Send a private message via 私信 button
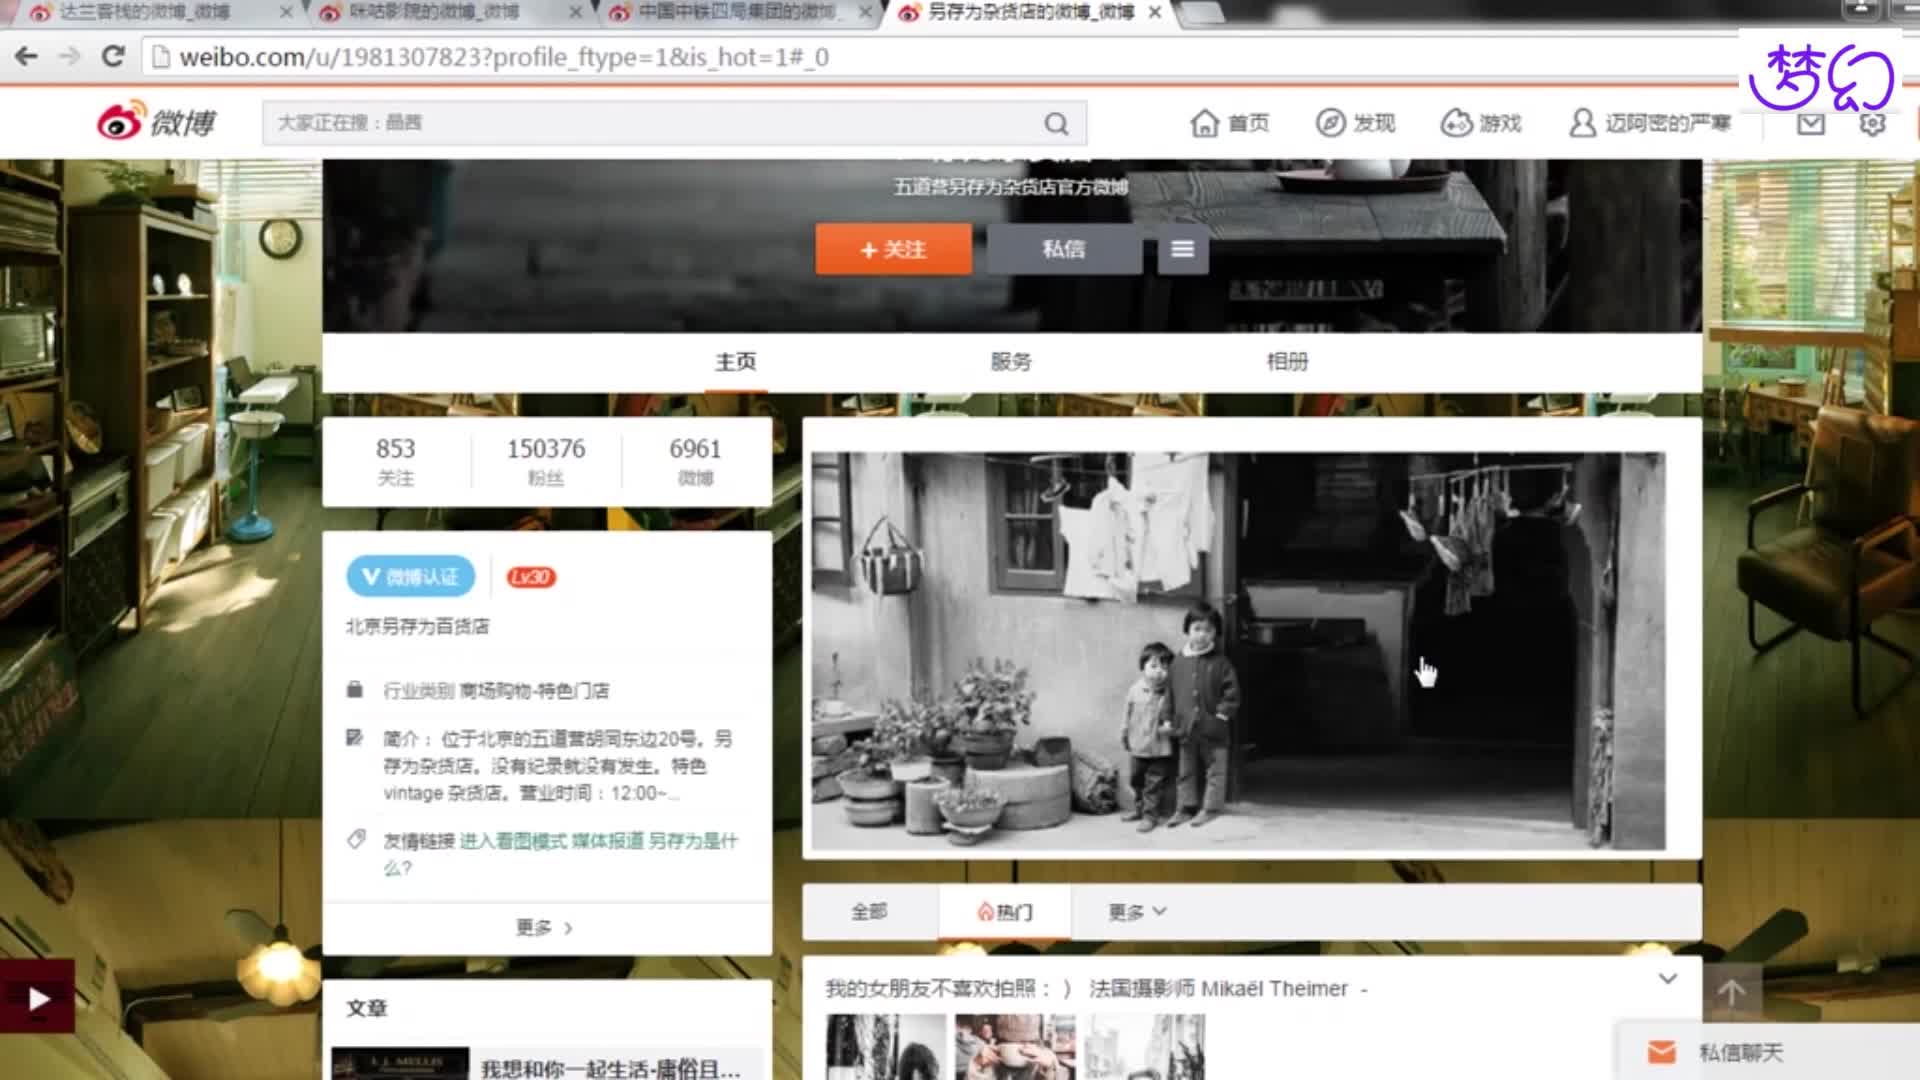 tap(1063, 249)
